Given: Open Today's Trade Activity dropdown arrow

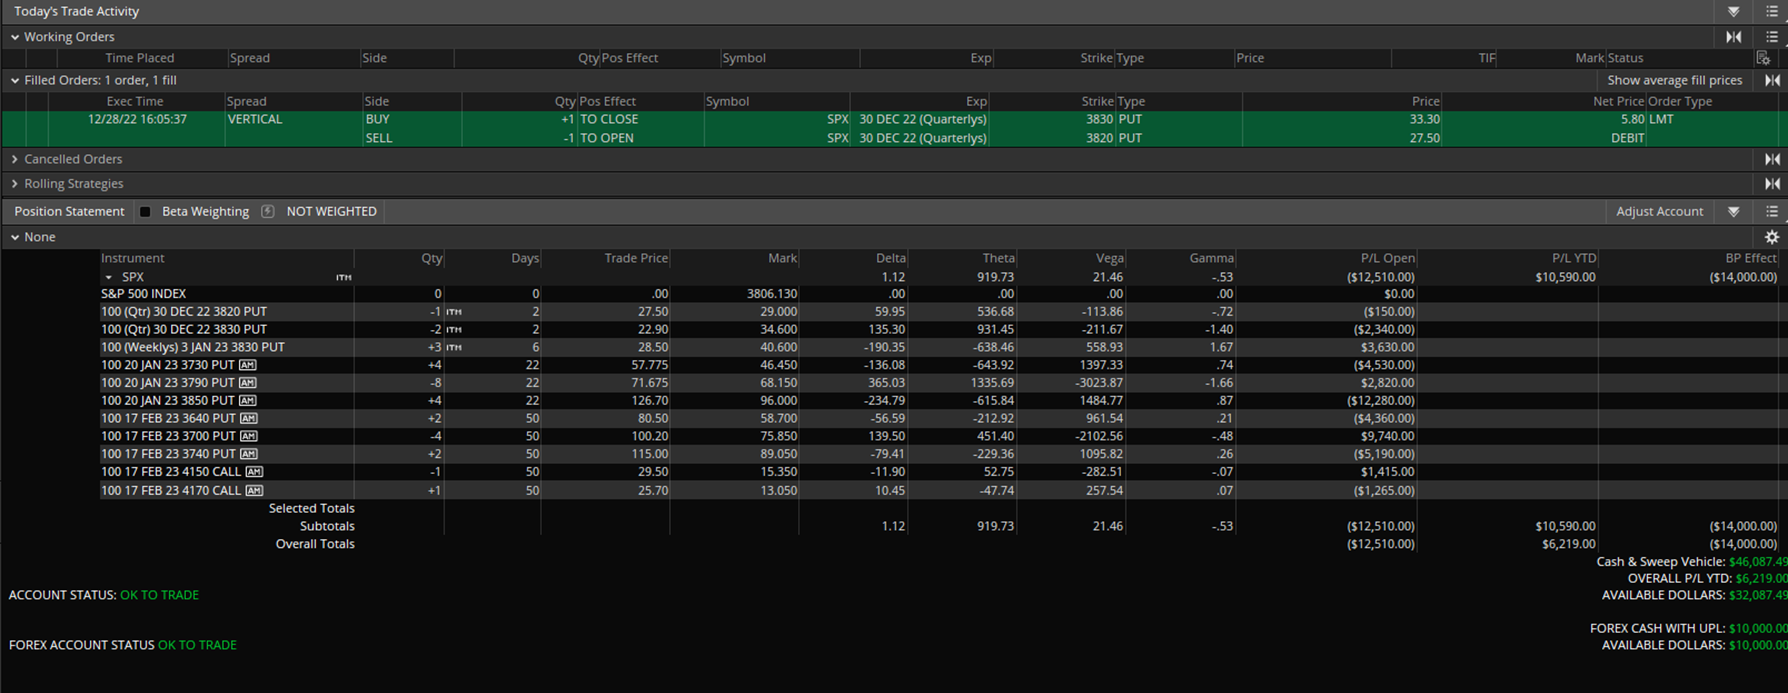Looking at the screenshot, I should [1734, 11].
